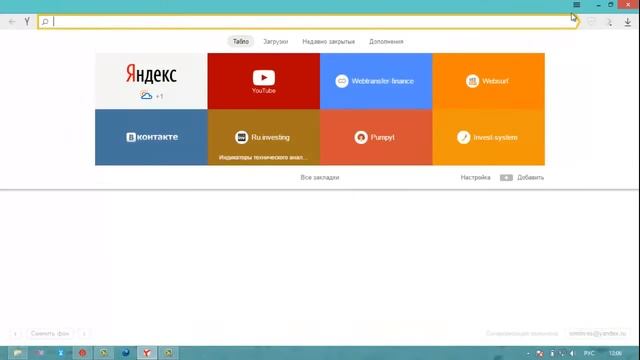Image resolution: width=640 pixels, height=360 pixels.
Task: Click previous background arrow
Action: click(x=15, y=333)
